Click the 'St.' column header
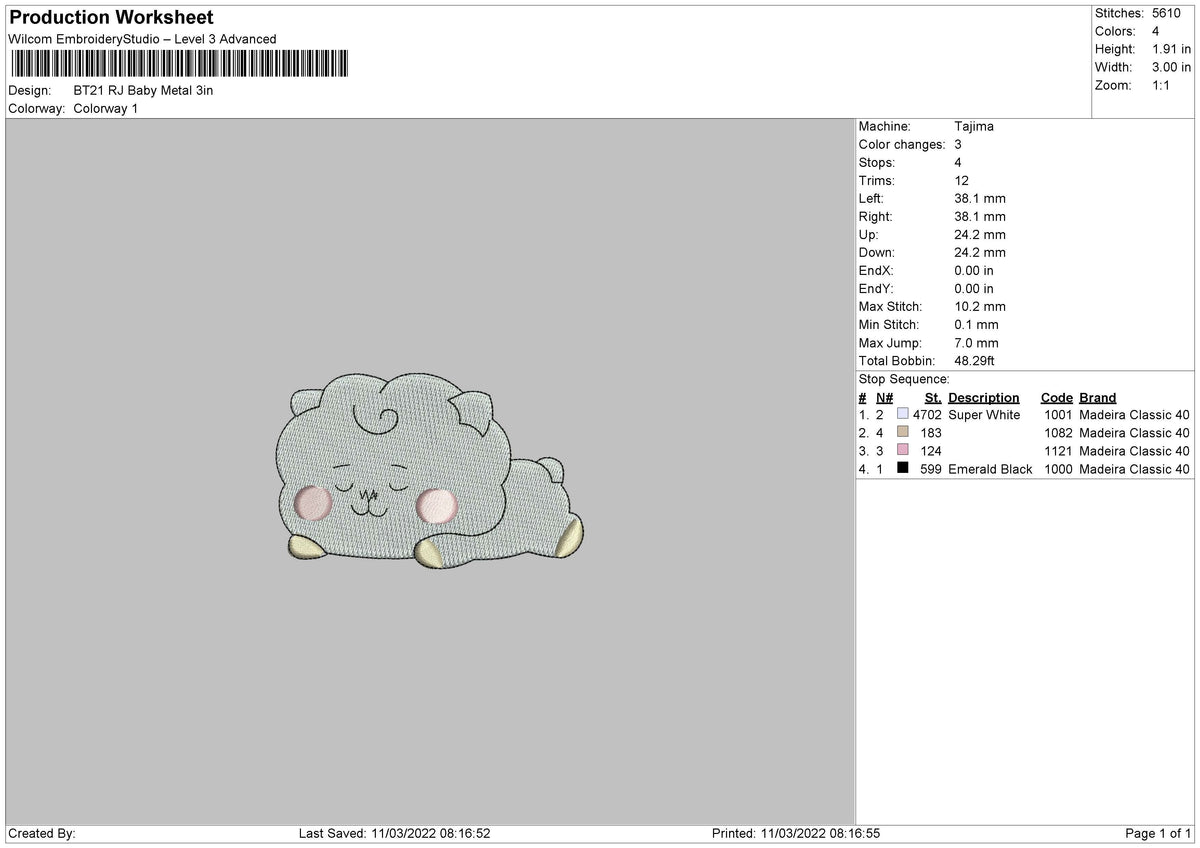The height and width of the screenshot is (848, 1200). 933,397
